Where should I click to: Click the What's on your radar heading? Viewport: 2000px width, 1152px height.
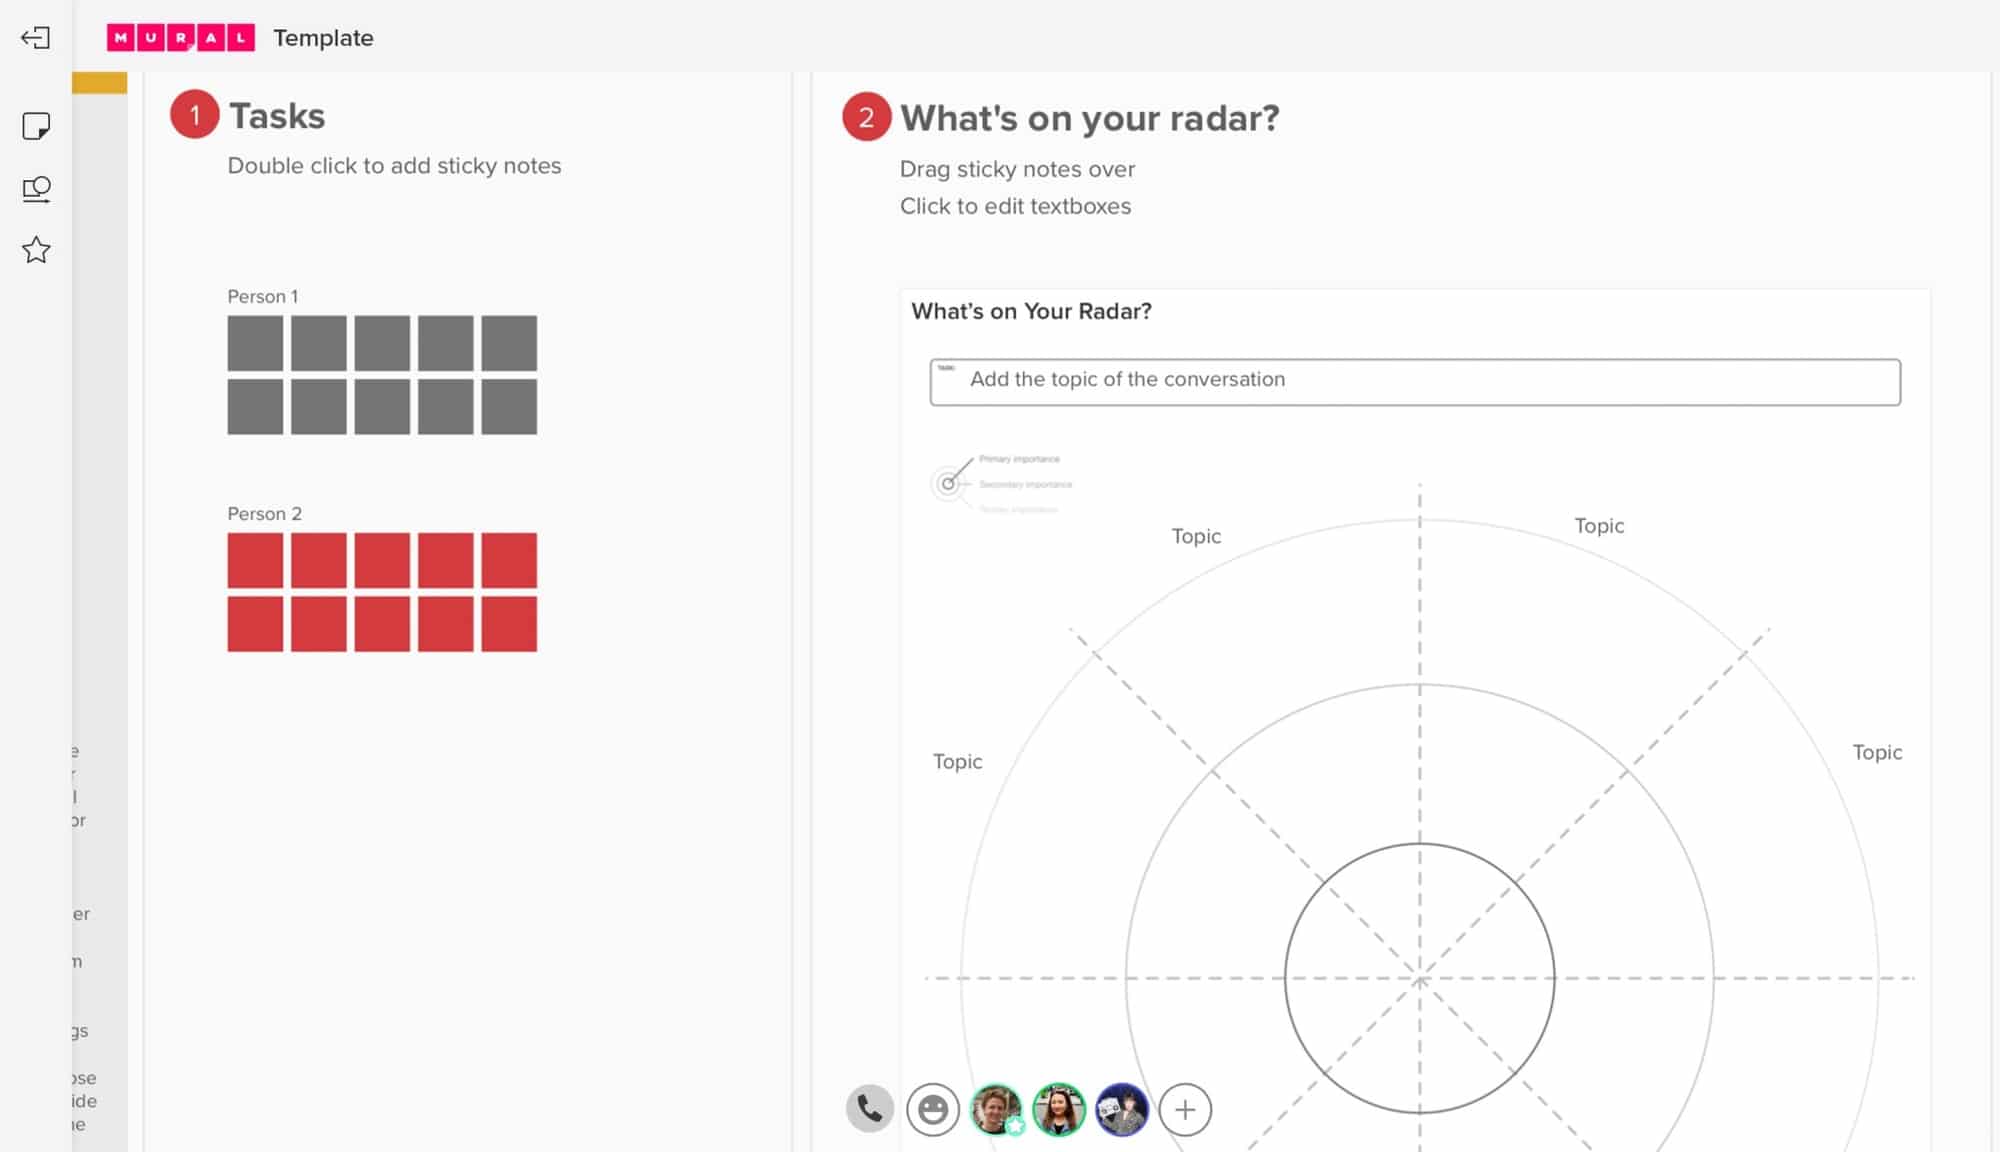tap(1089, 117)
